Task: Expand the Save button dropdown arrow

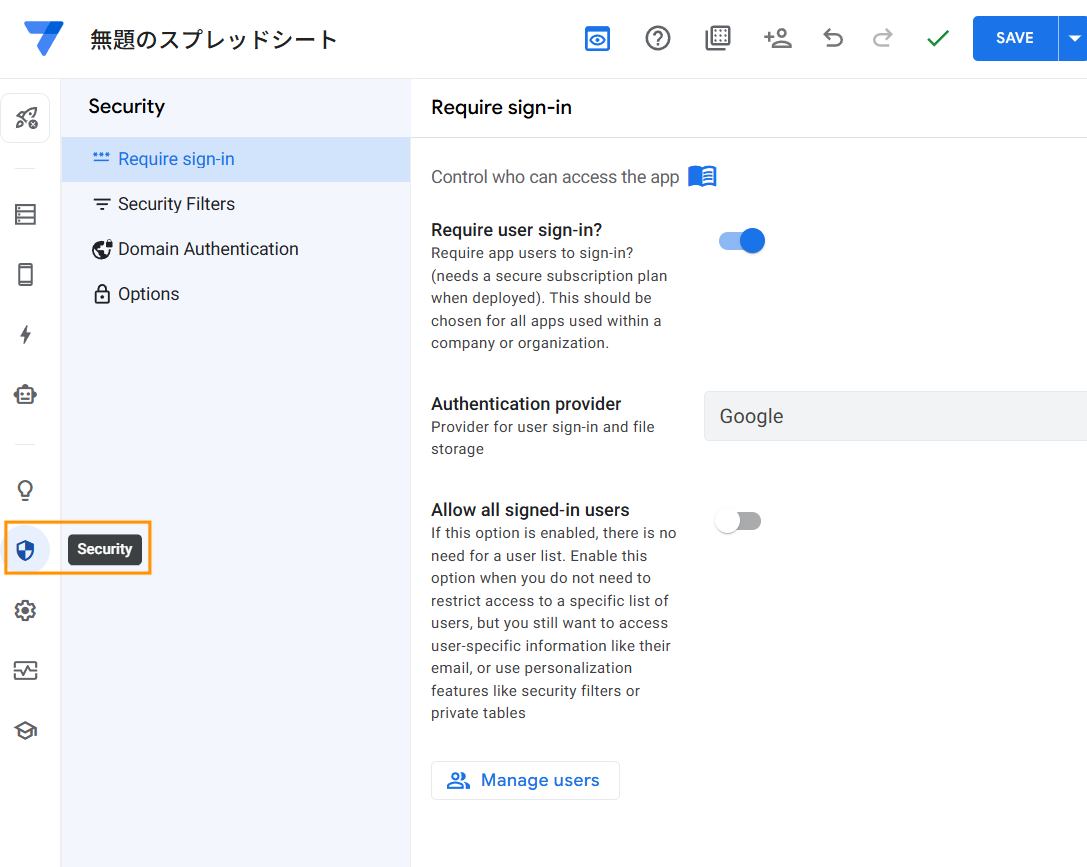Action: 1073,39
